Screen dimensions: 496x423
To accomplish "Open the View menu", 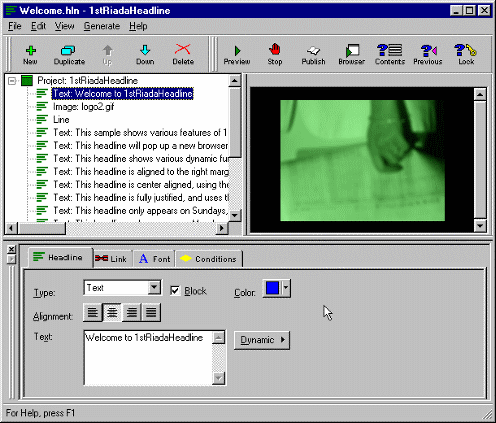I will [x=64, y=26].
